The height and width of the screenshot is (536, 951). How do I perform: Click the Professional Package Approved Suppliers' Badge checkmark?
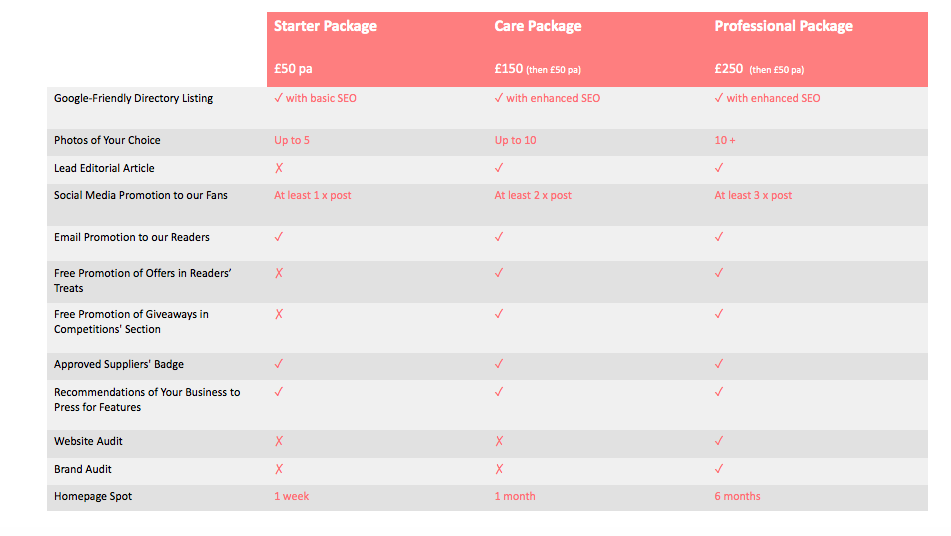[x=719, y=364]
